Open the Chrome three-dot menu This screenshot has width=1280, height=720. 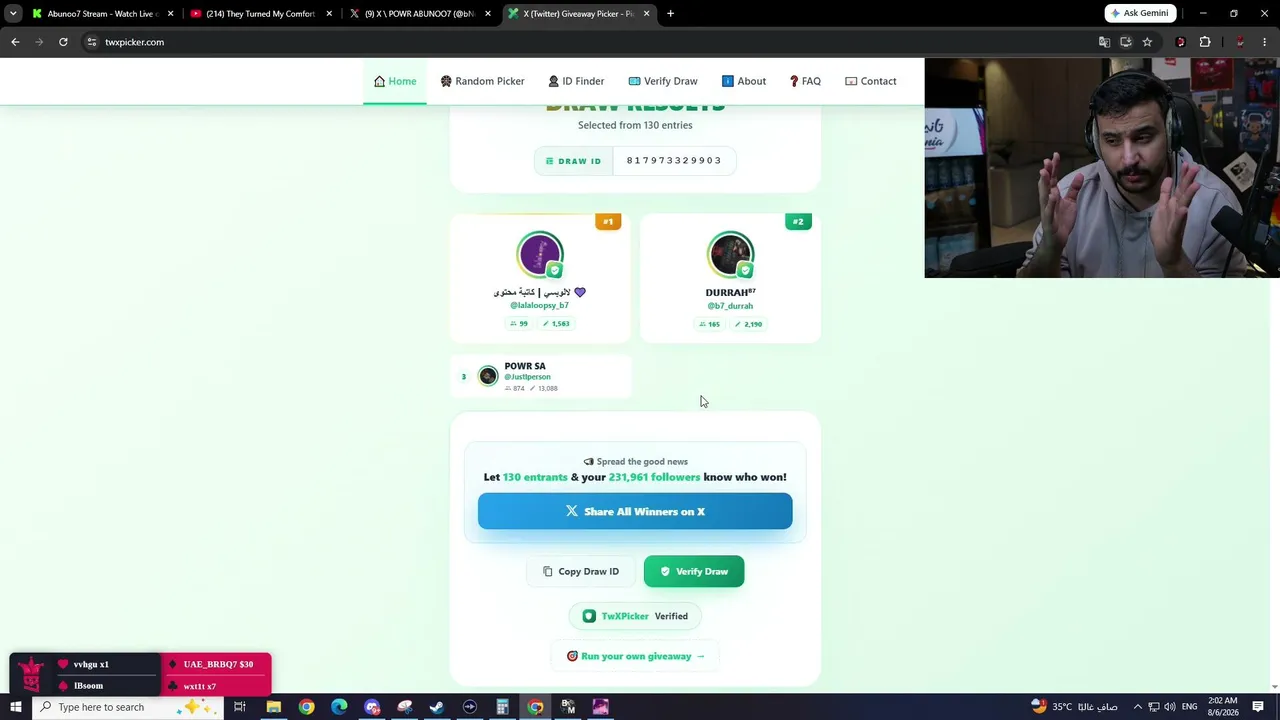pos(1265,42)
